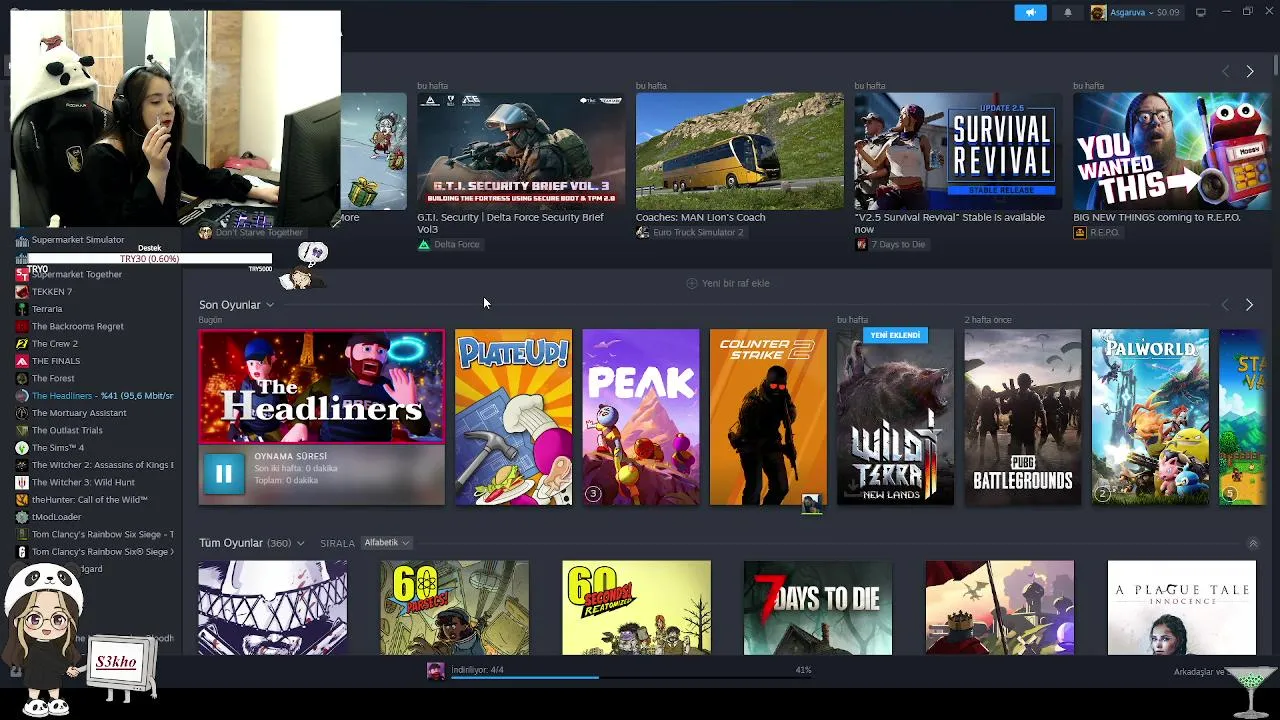Image resolution: width=1280 pixels, height=720 pixels.
Task: Open the Don't Starve Together link
Action: click(250, 232)
